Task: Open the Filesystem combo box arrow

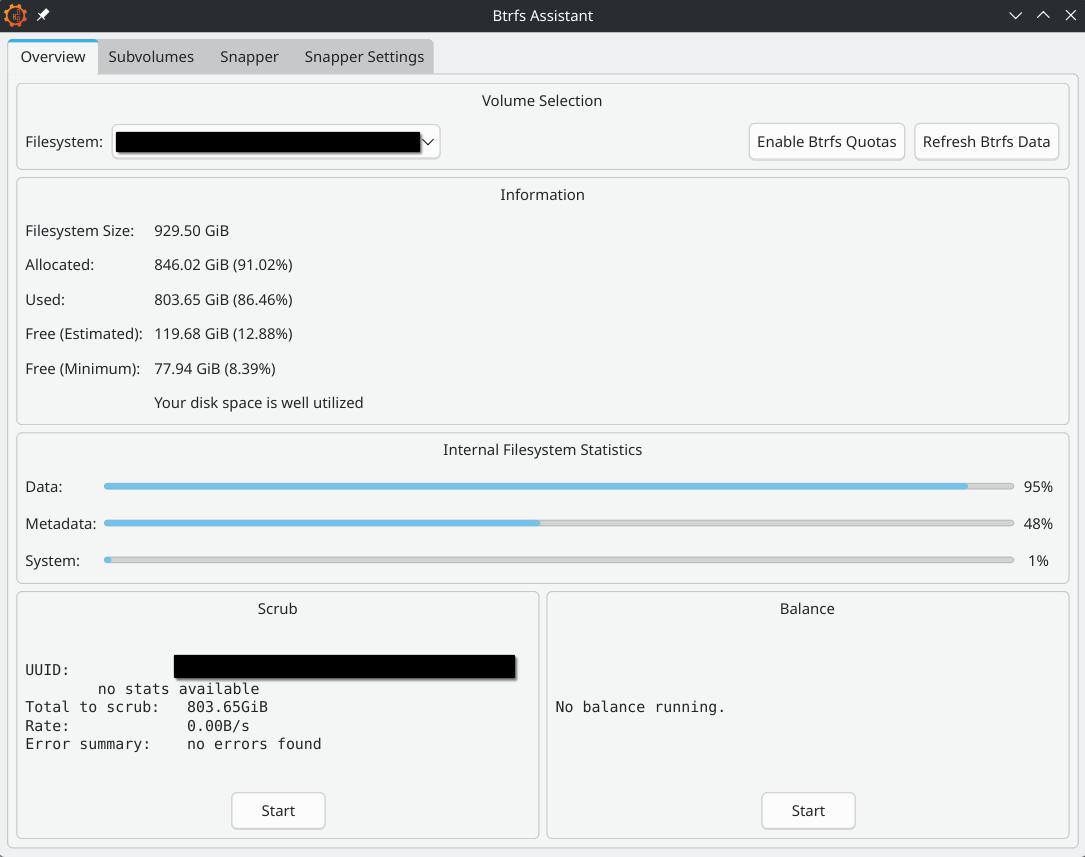Action: tap(428, 141)
